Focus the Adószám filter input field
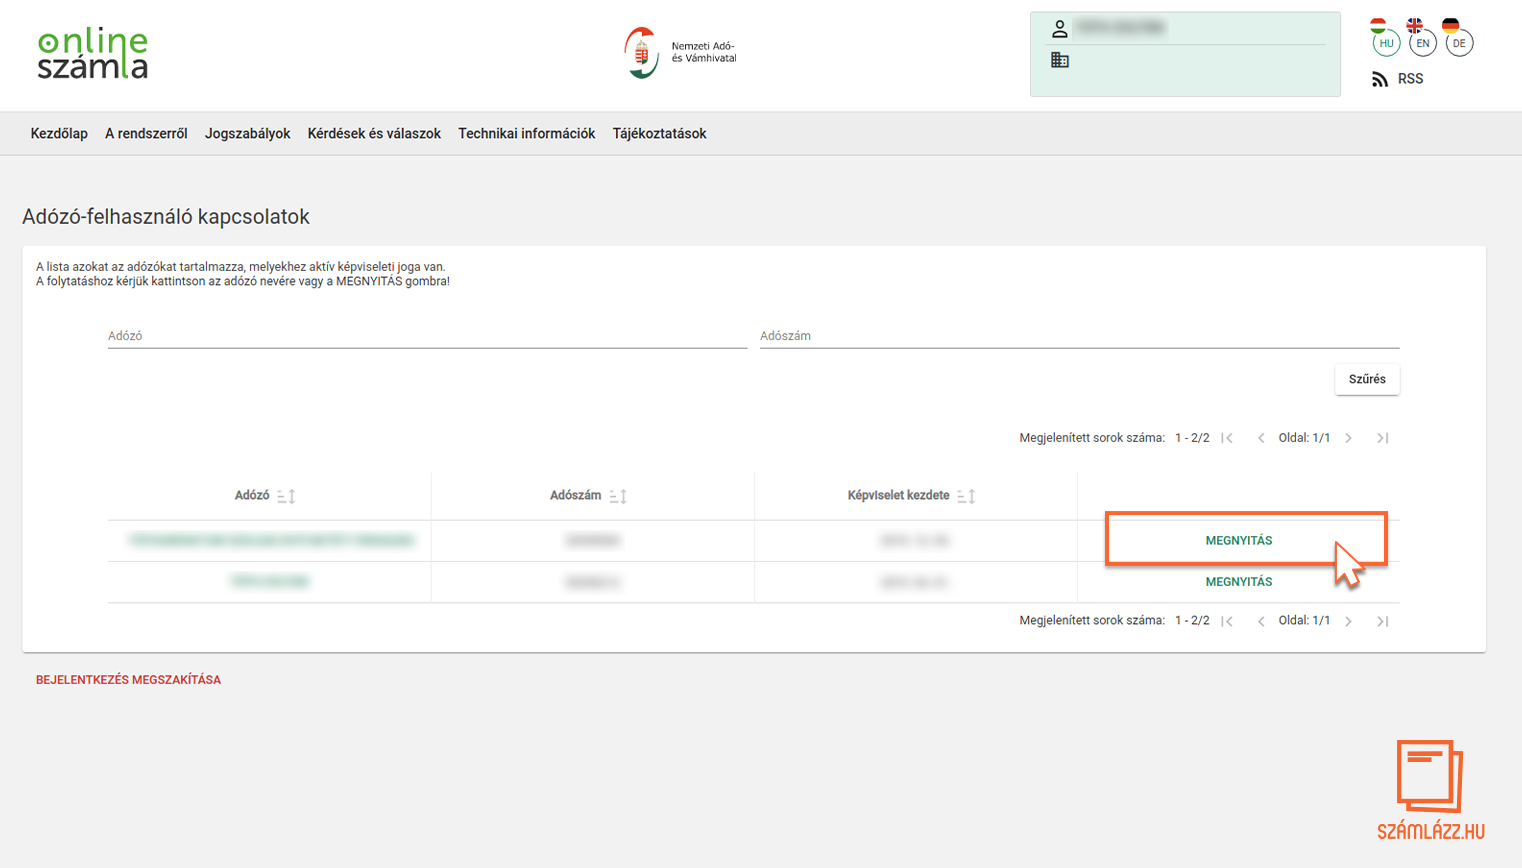The width and height of the screenshot is (1522, 868). click(x=1079, y=336)
